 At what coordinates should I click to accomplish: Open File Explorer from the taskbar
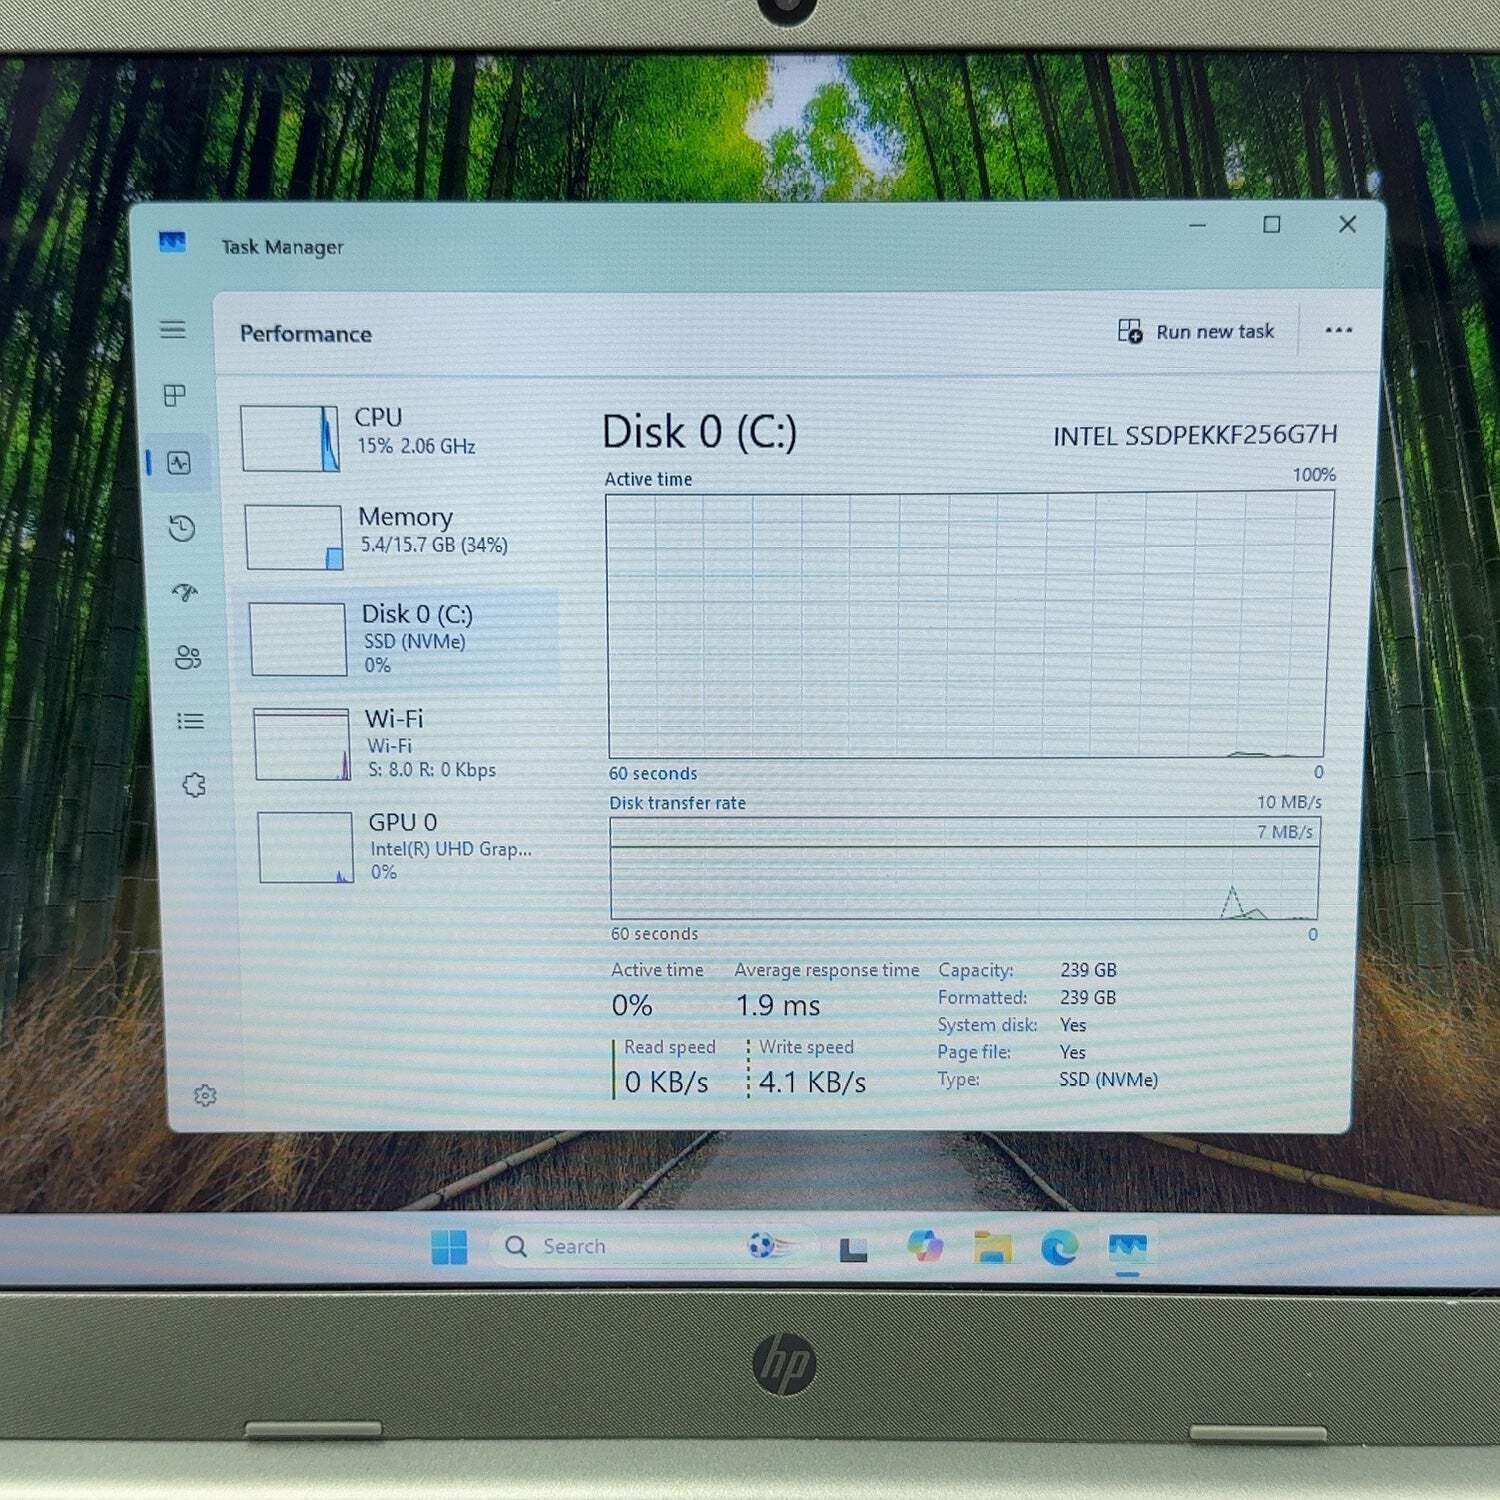tap(993, 1247)
